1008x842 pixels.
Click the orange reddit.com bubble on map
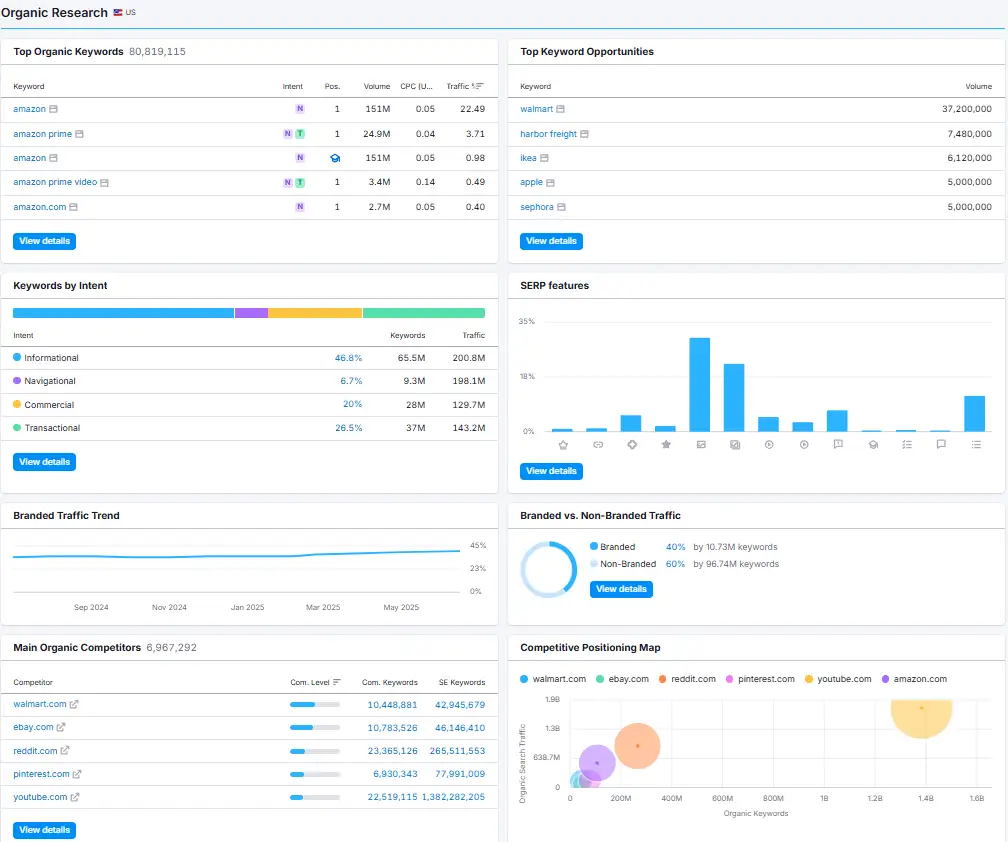(637, 746)
